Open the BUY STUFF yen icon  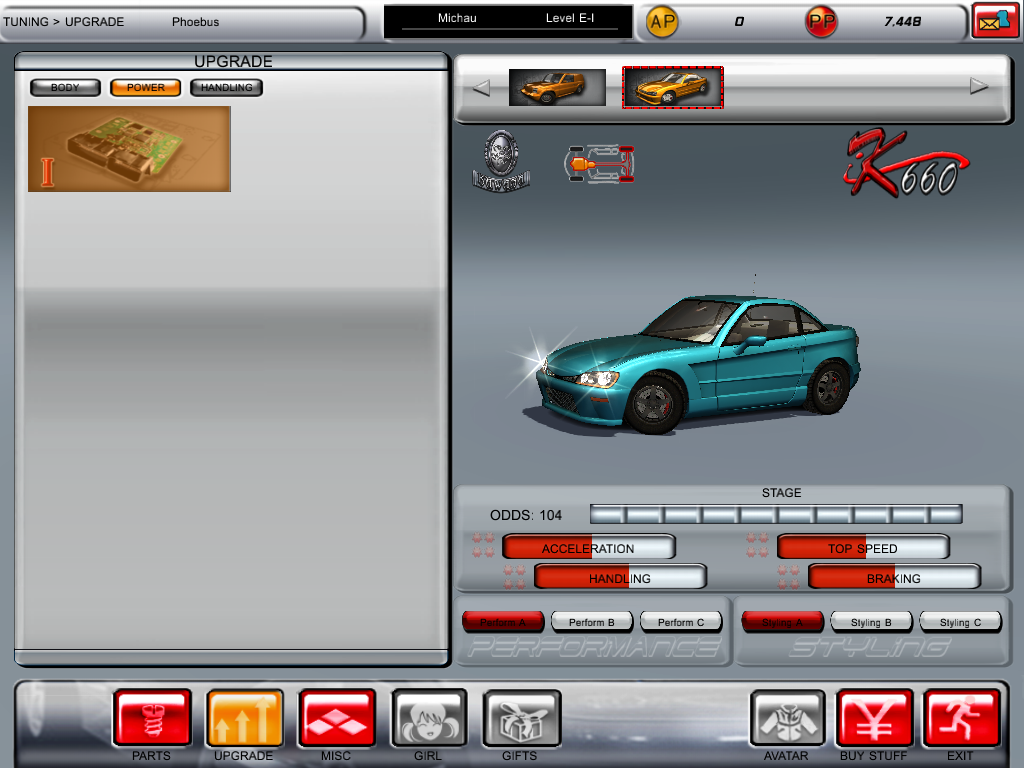(874, 718)
